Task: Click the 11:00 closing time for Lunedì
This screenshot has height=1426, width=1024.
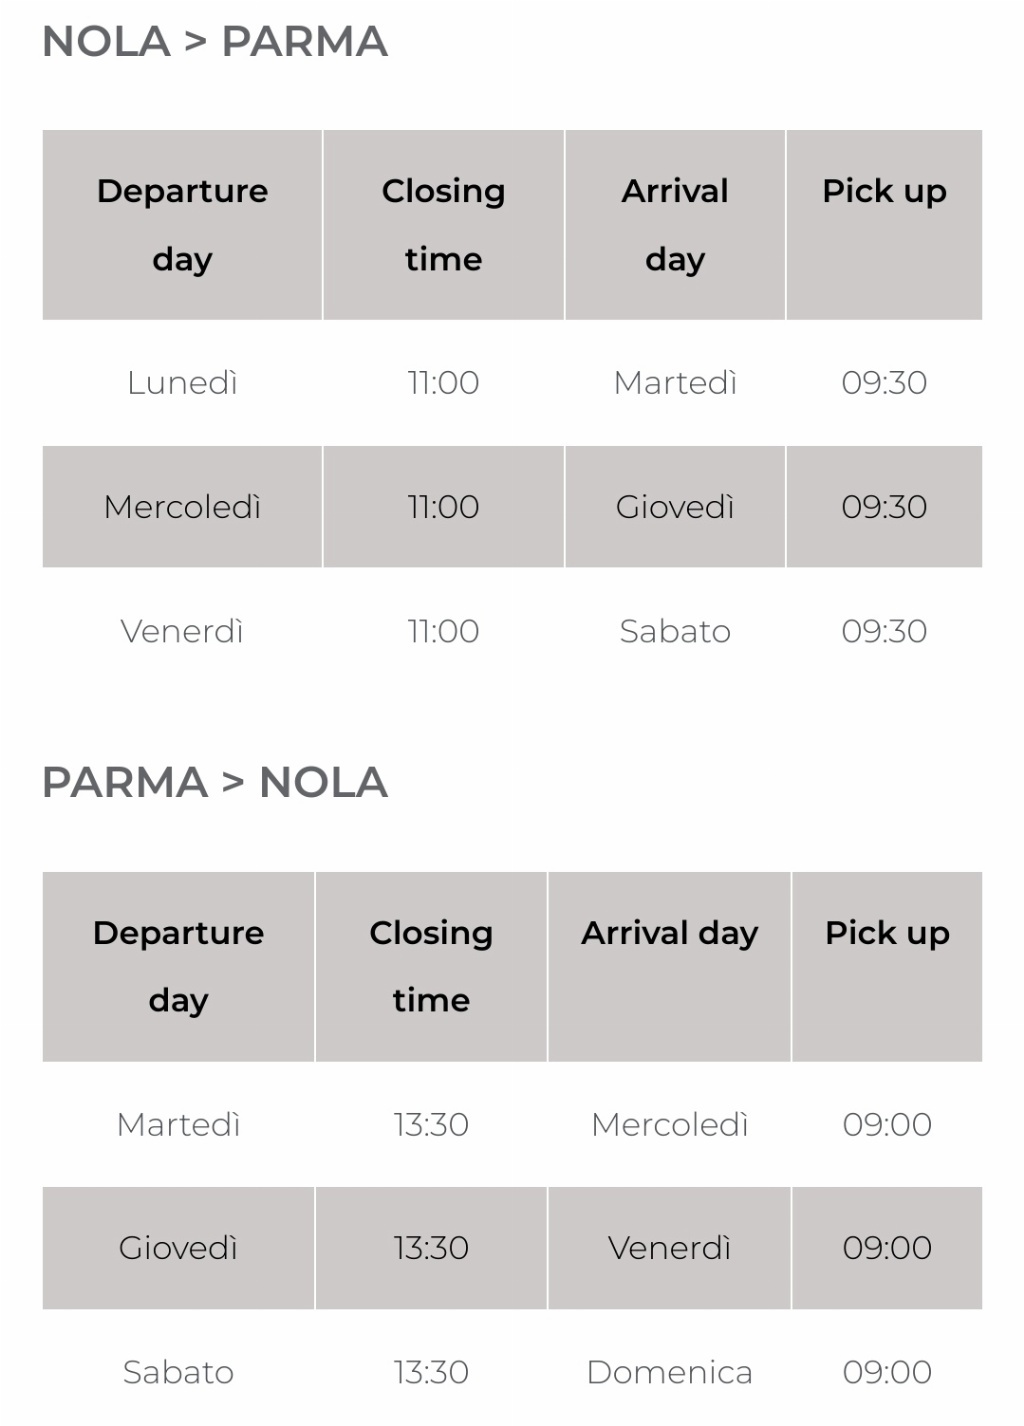Action: (443, 383)
